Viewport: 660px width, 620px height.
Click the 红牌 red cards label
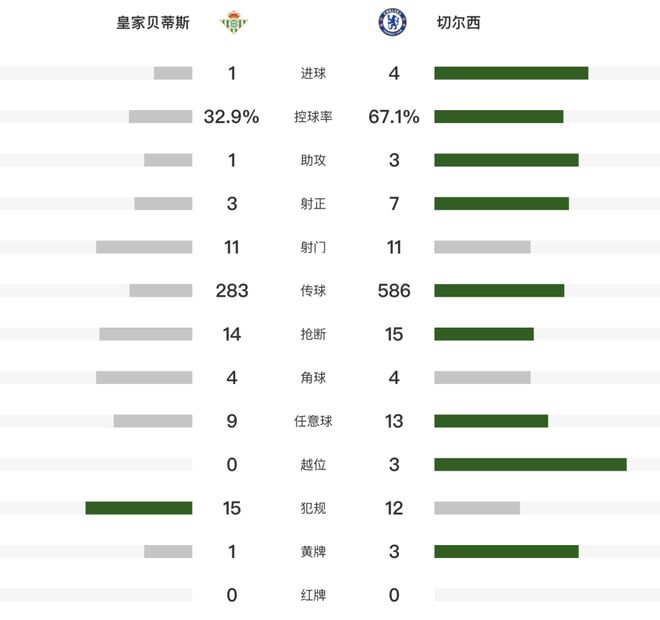pos(313,595)
